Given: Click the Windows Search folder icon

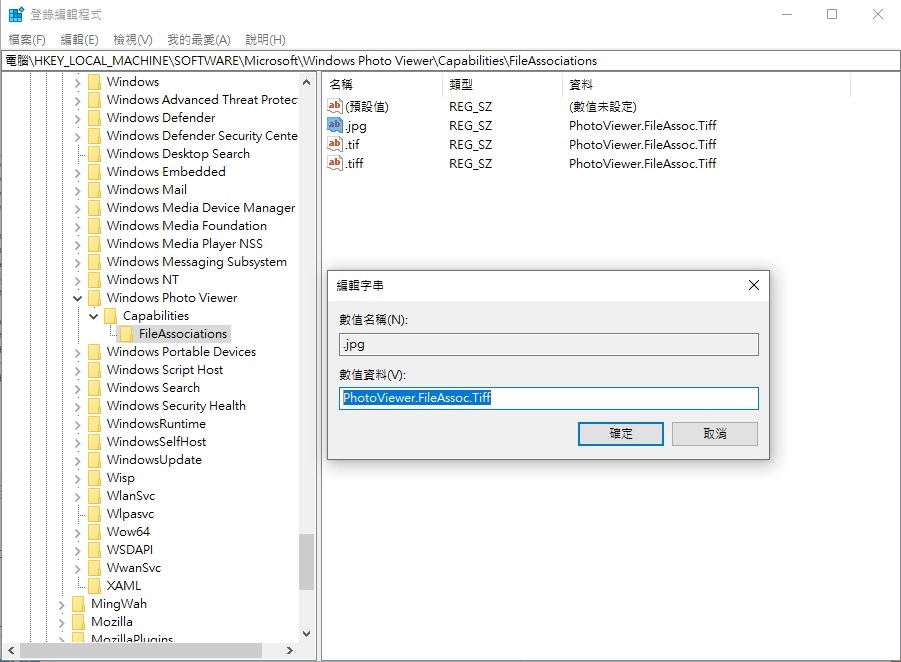Looking at the screenshot, I should (95, 388).
